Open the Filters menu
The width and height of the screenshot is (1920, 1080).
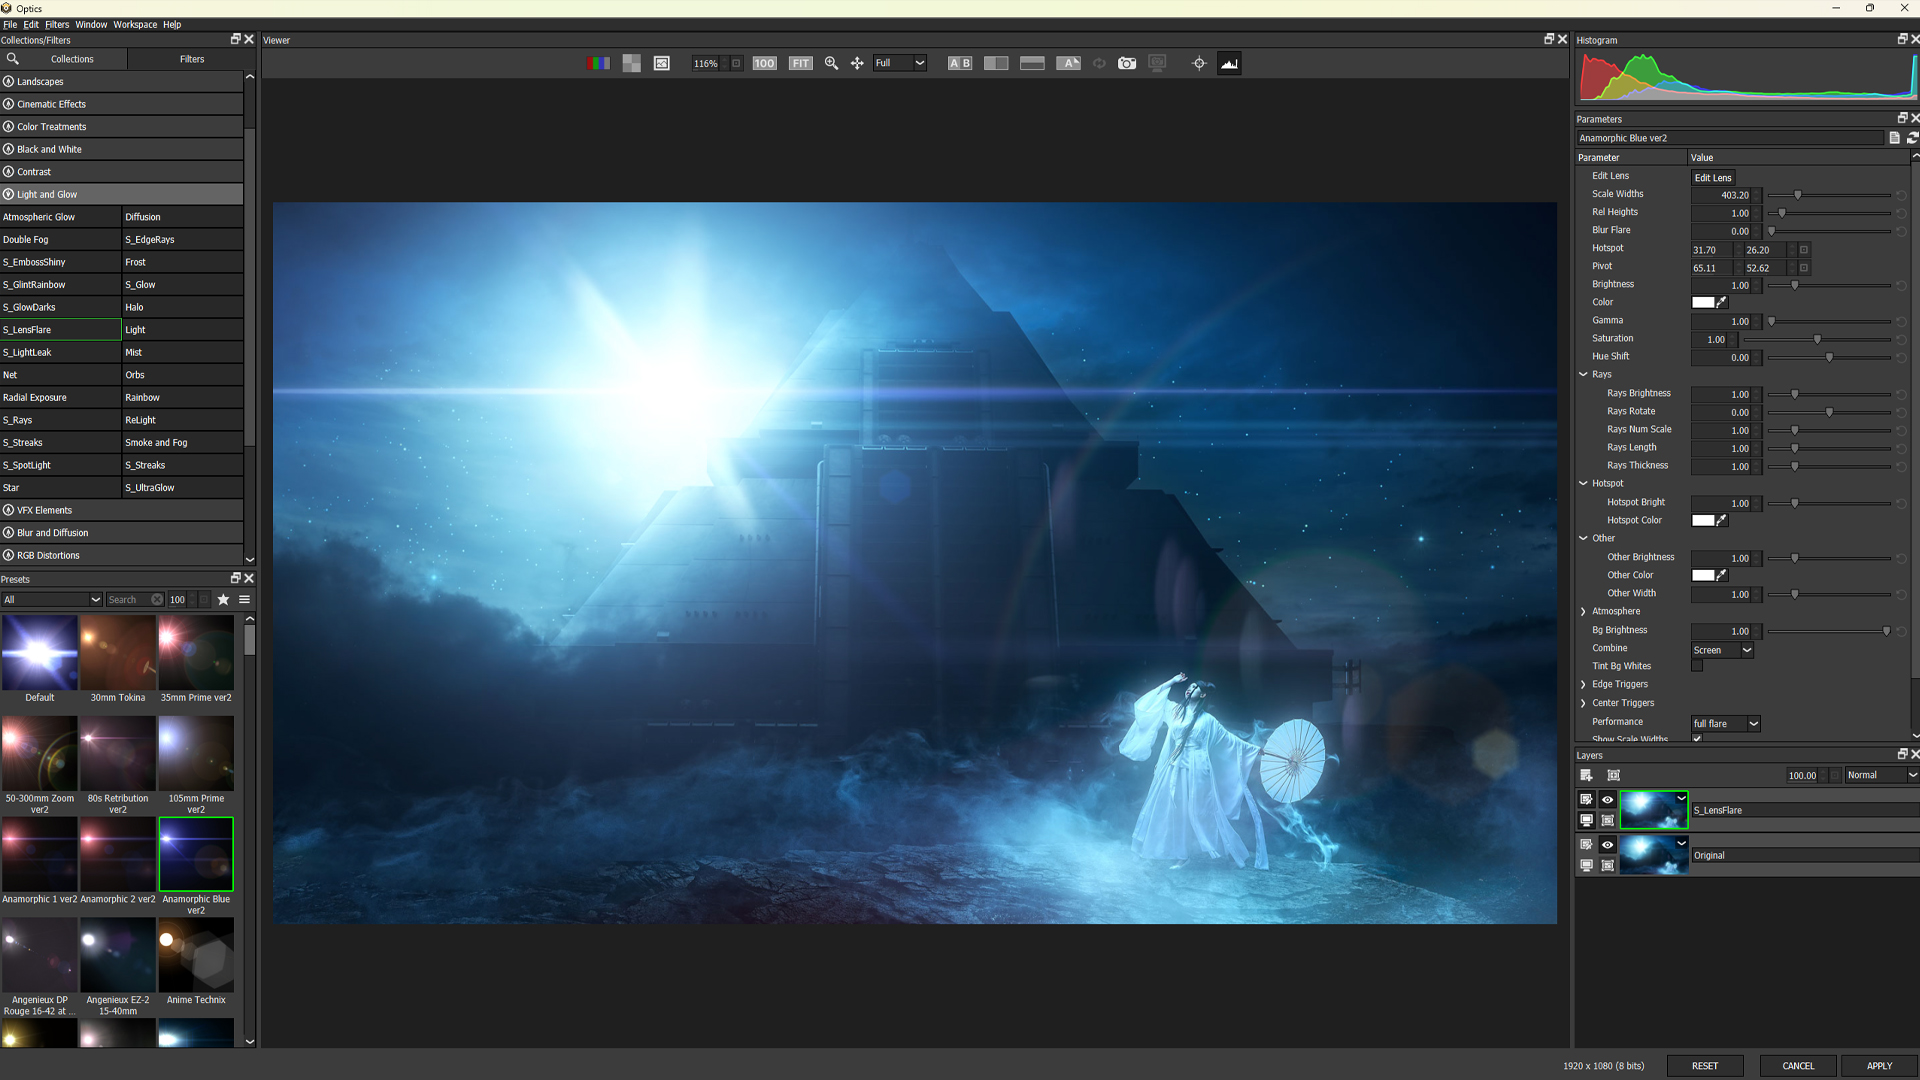click(x=57, y=25)
